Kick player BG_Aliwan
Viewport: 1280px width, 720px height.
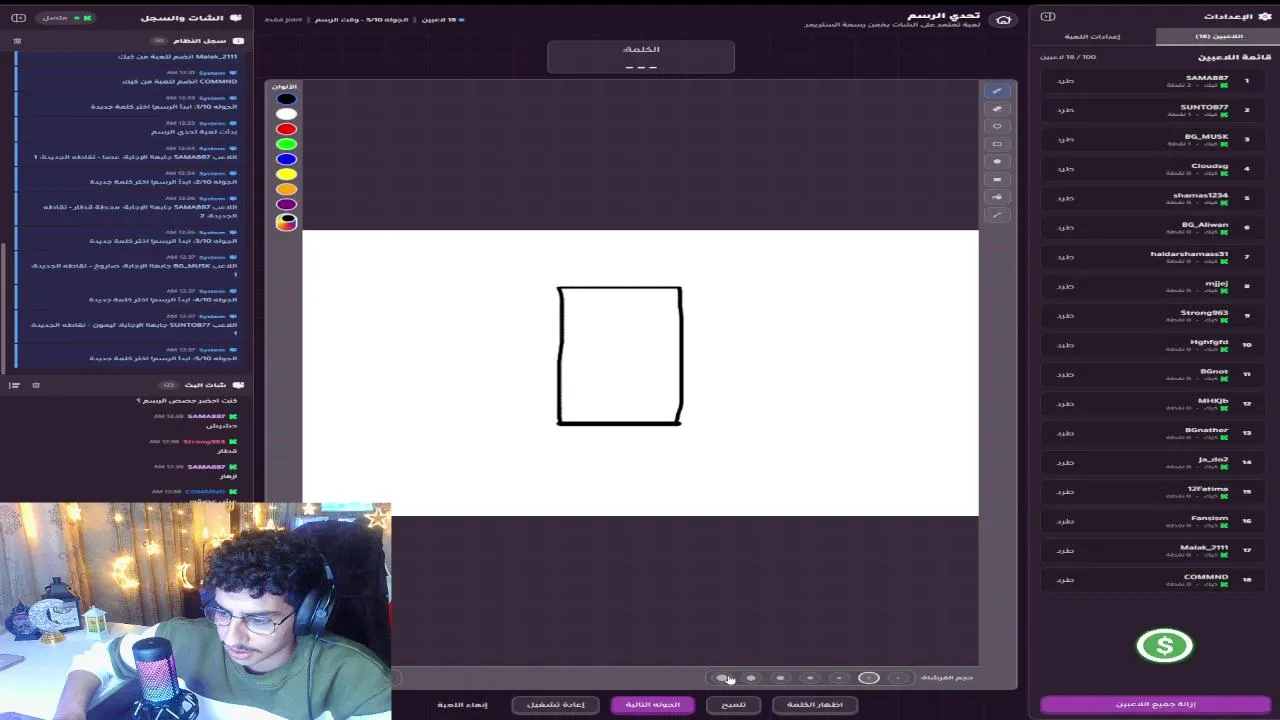coord(1066,227)
